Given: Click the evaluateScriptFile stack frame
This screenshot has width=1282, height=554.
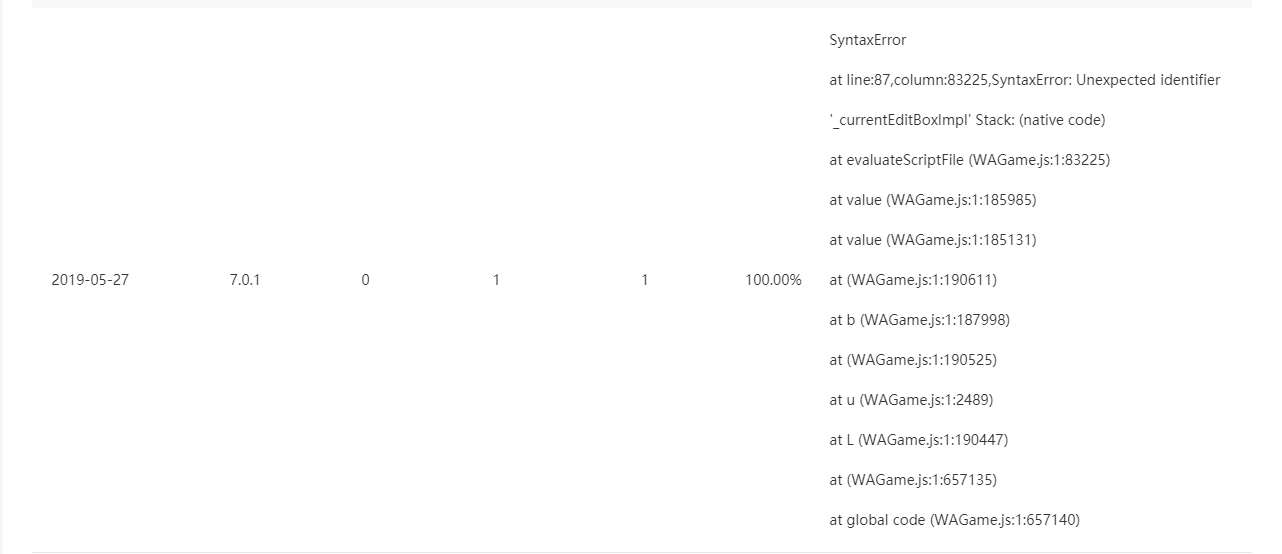Looking at the screenshot, I should pos(969,160).
